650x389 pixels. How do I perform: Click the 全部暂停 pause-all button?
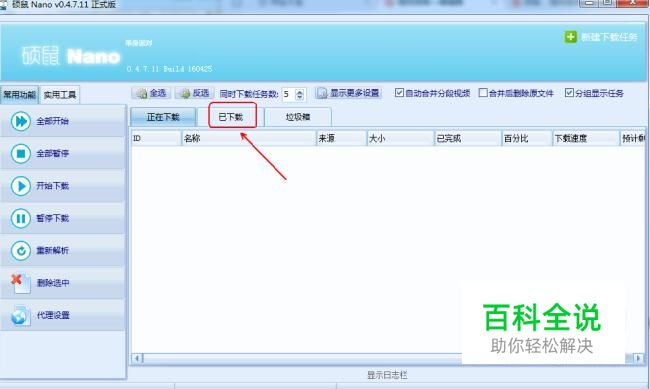(x=63, y=154)
